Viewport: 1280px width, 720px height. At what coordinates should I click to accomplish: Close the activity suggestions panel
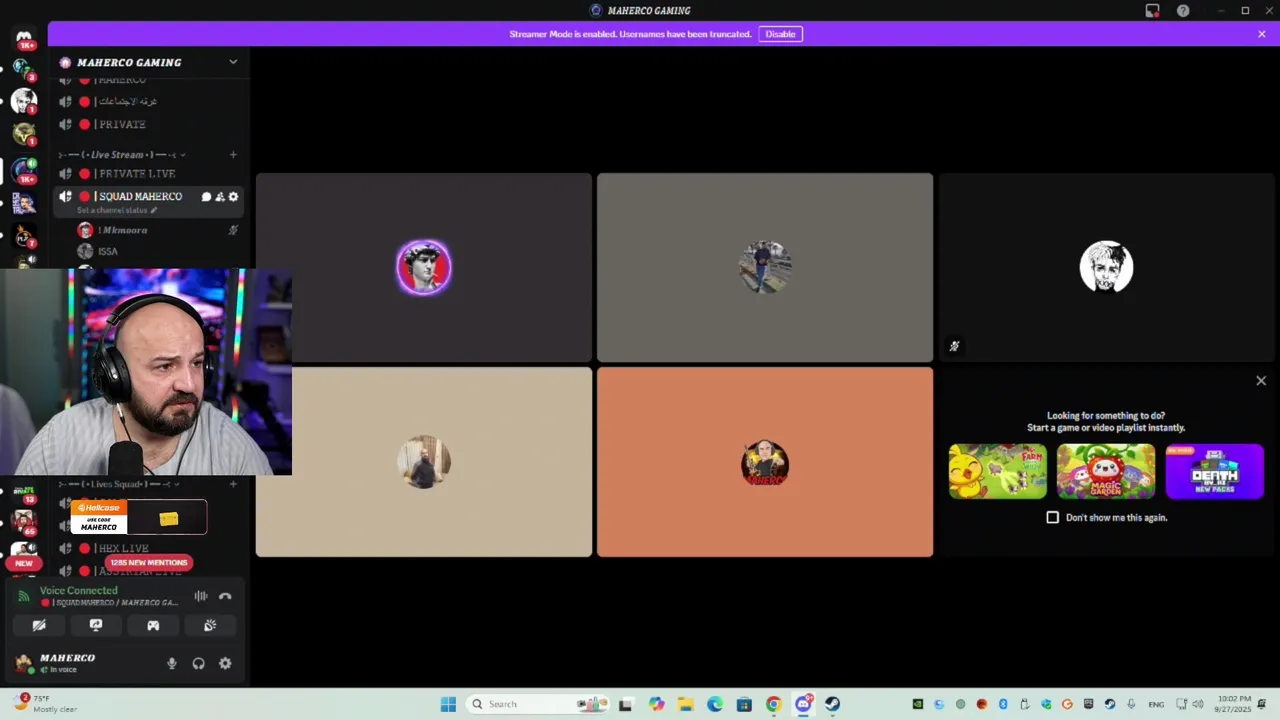tap(1261, 381)
